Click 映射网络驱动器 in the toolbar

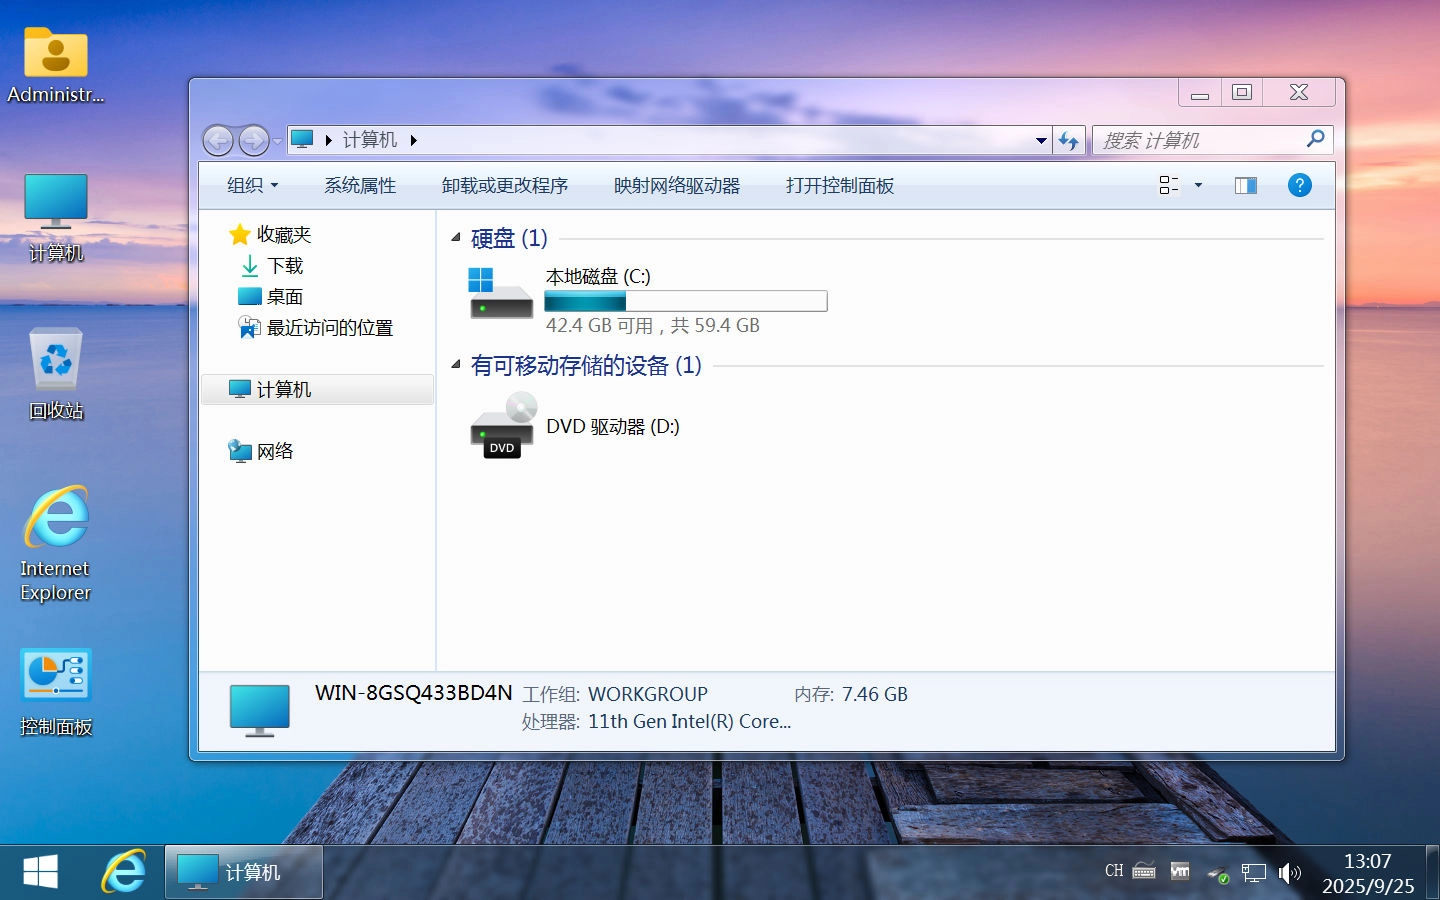pyautogui.click(x=675, y=185)
